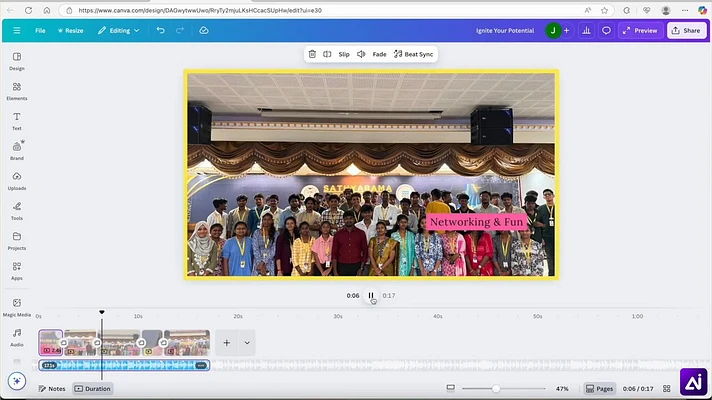Viewport: 712px width, 400px height.
Task: Select the second timeline page thumbnail
Action: point(80,342)
